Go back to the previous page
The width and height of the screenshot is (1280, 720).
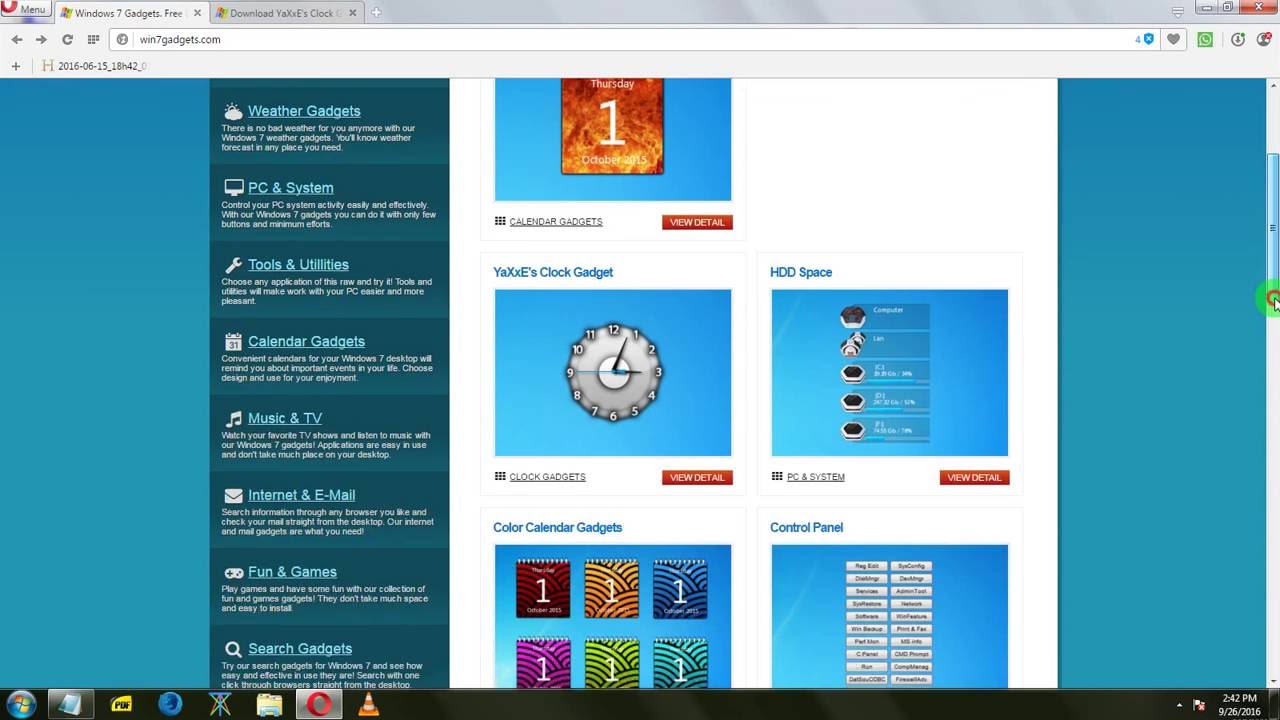pyautogui.click(x=16, y=39)
